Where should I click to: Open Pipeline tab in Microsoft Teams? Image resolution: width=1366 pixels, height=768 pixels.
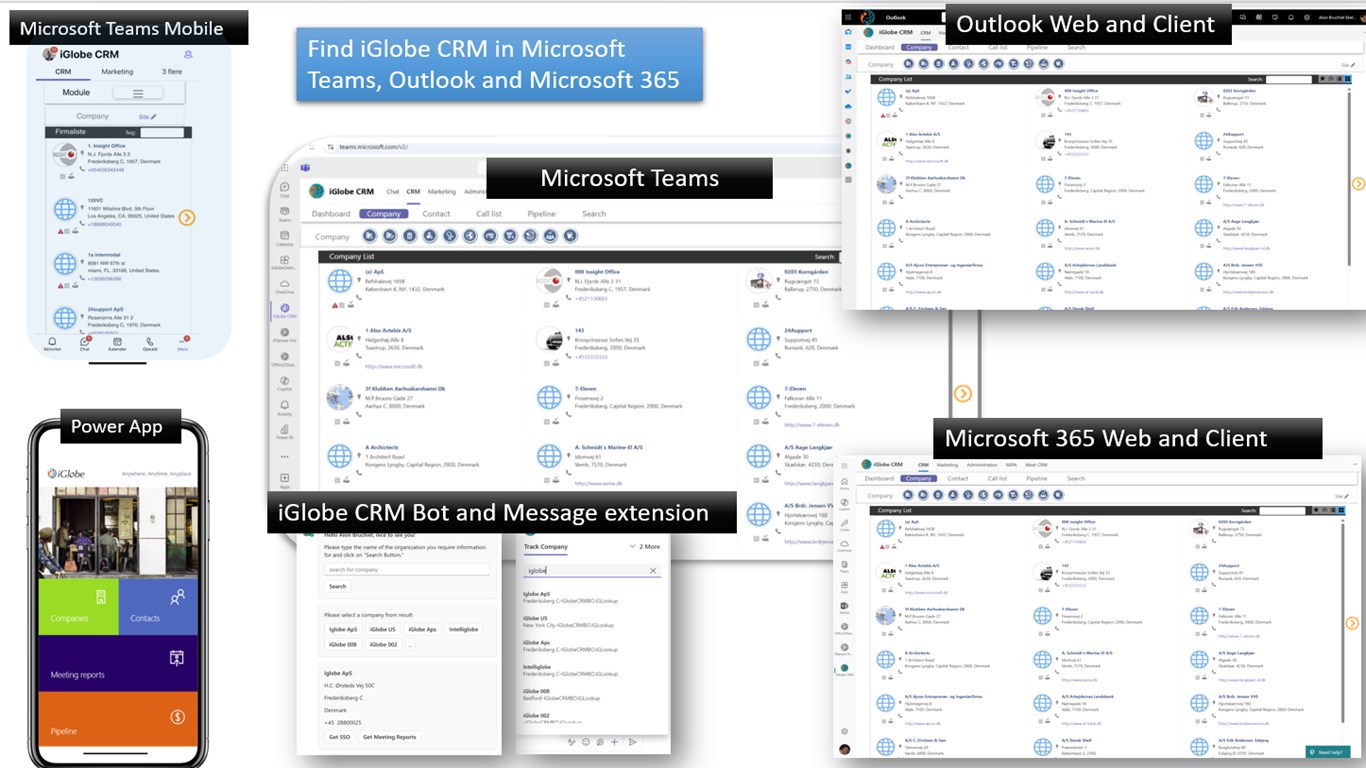click(542, 214)
